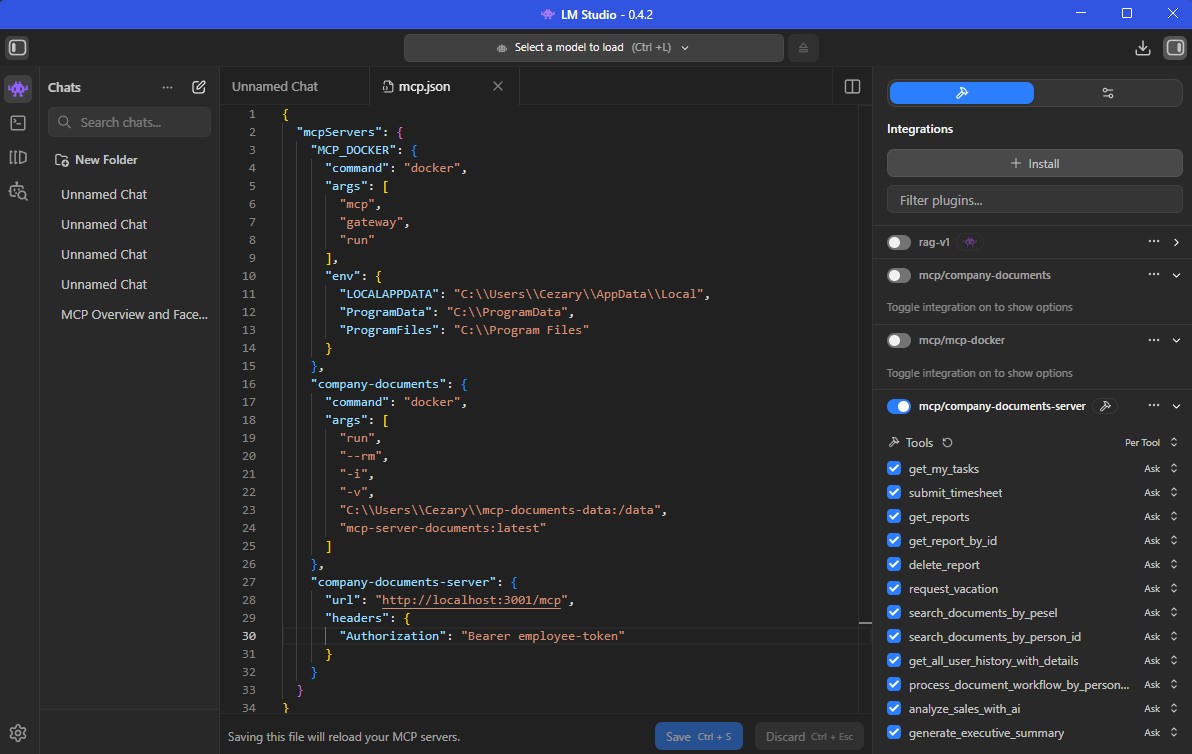Image resolution: width=1192 pixels, height=754 pixels.
Task: Change Ask permission for generate_executive_summary
Action: (x=1161, y=733)
